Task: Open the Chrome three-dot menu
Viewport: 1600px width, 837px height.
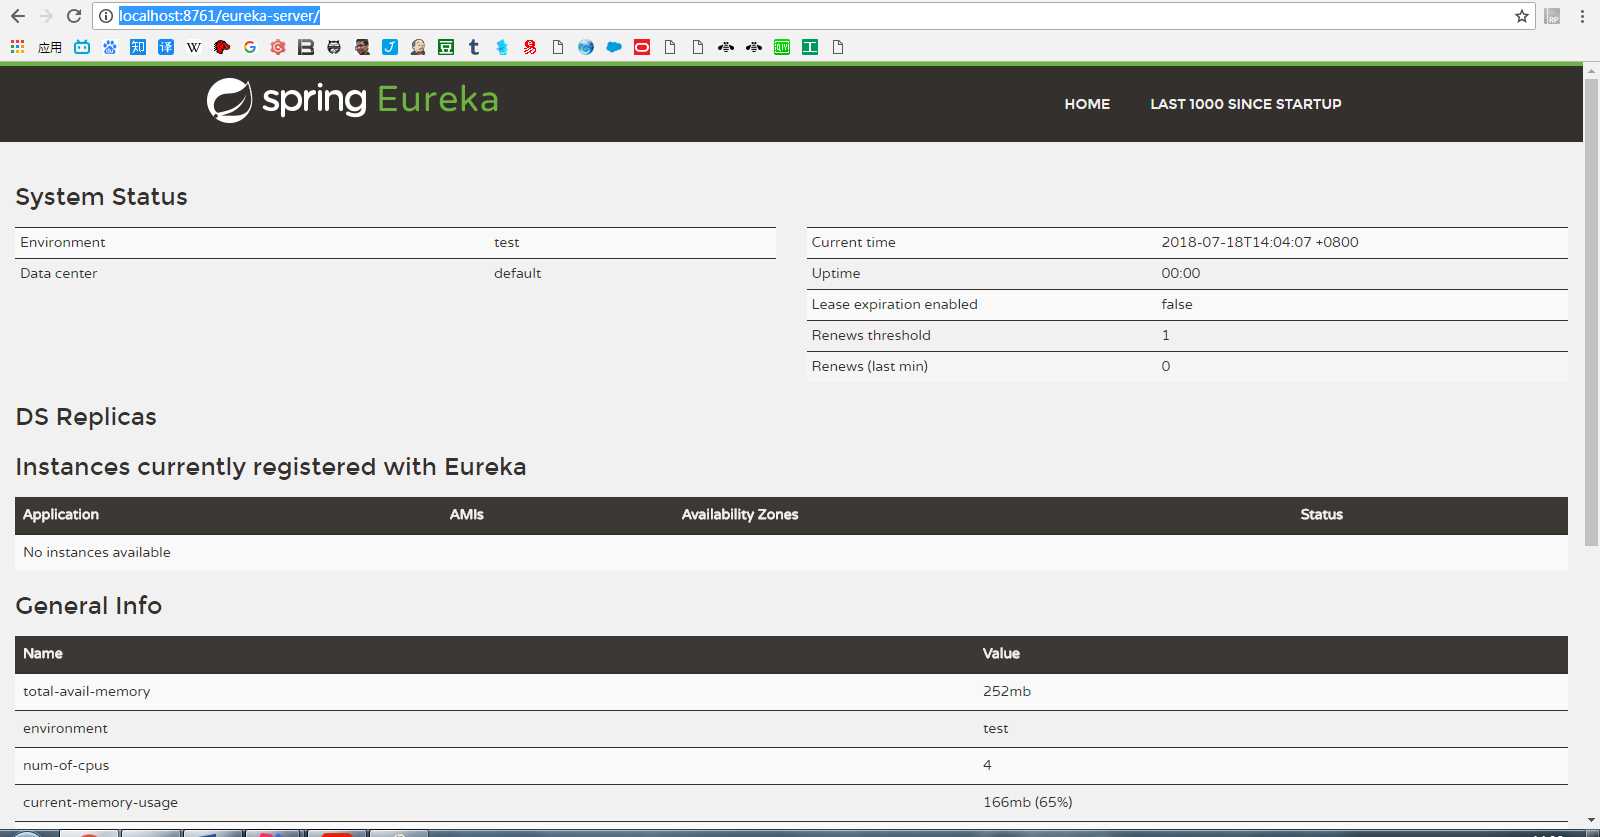Action: point(1582,16)
